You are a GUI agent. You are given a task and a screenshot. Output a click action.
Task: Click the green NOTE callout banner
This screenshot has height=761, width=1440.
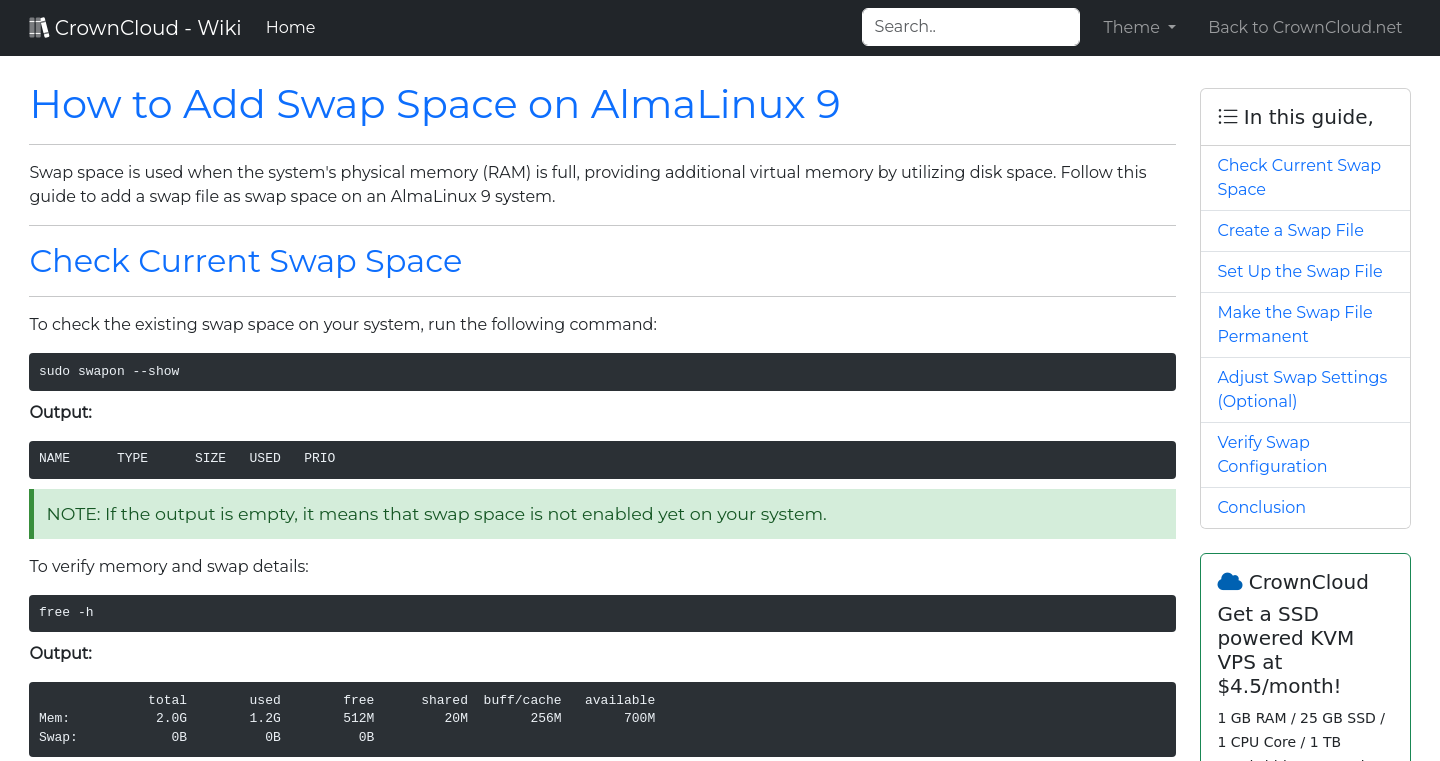point(602,513)
